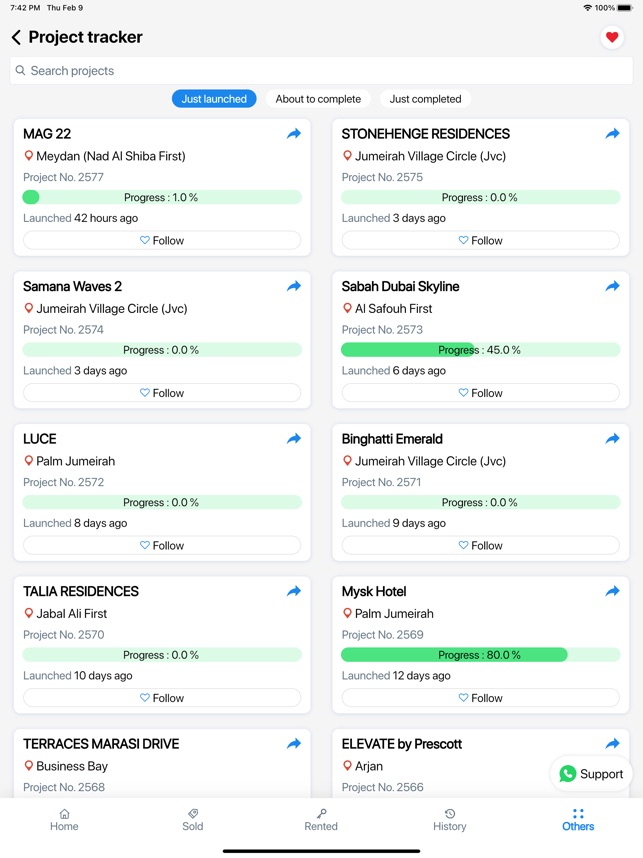
Task: Open the Sold tab in bottom bar
Action: click(193, 820)
